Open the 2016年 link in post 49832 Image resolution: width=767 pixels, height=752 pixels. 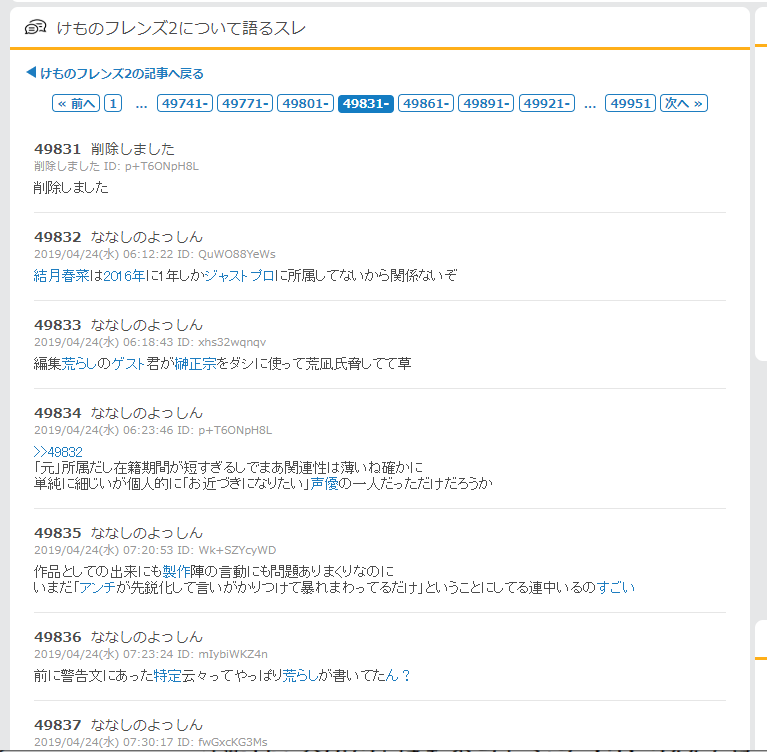pos(124,275)
